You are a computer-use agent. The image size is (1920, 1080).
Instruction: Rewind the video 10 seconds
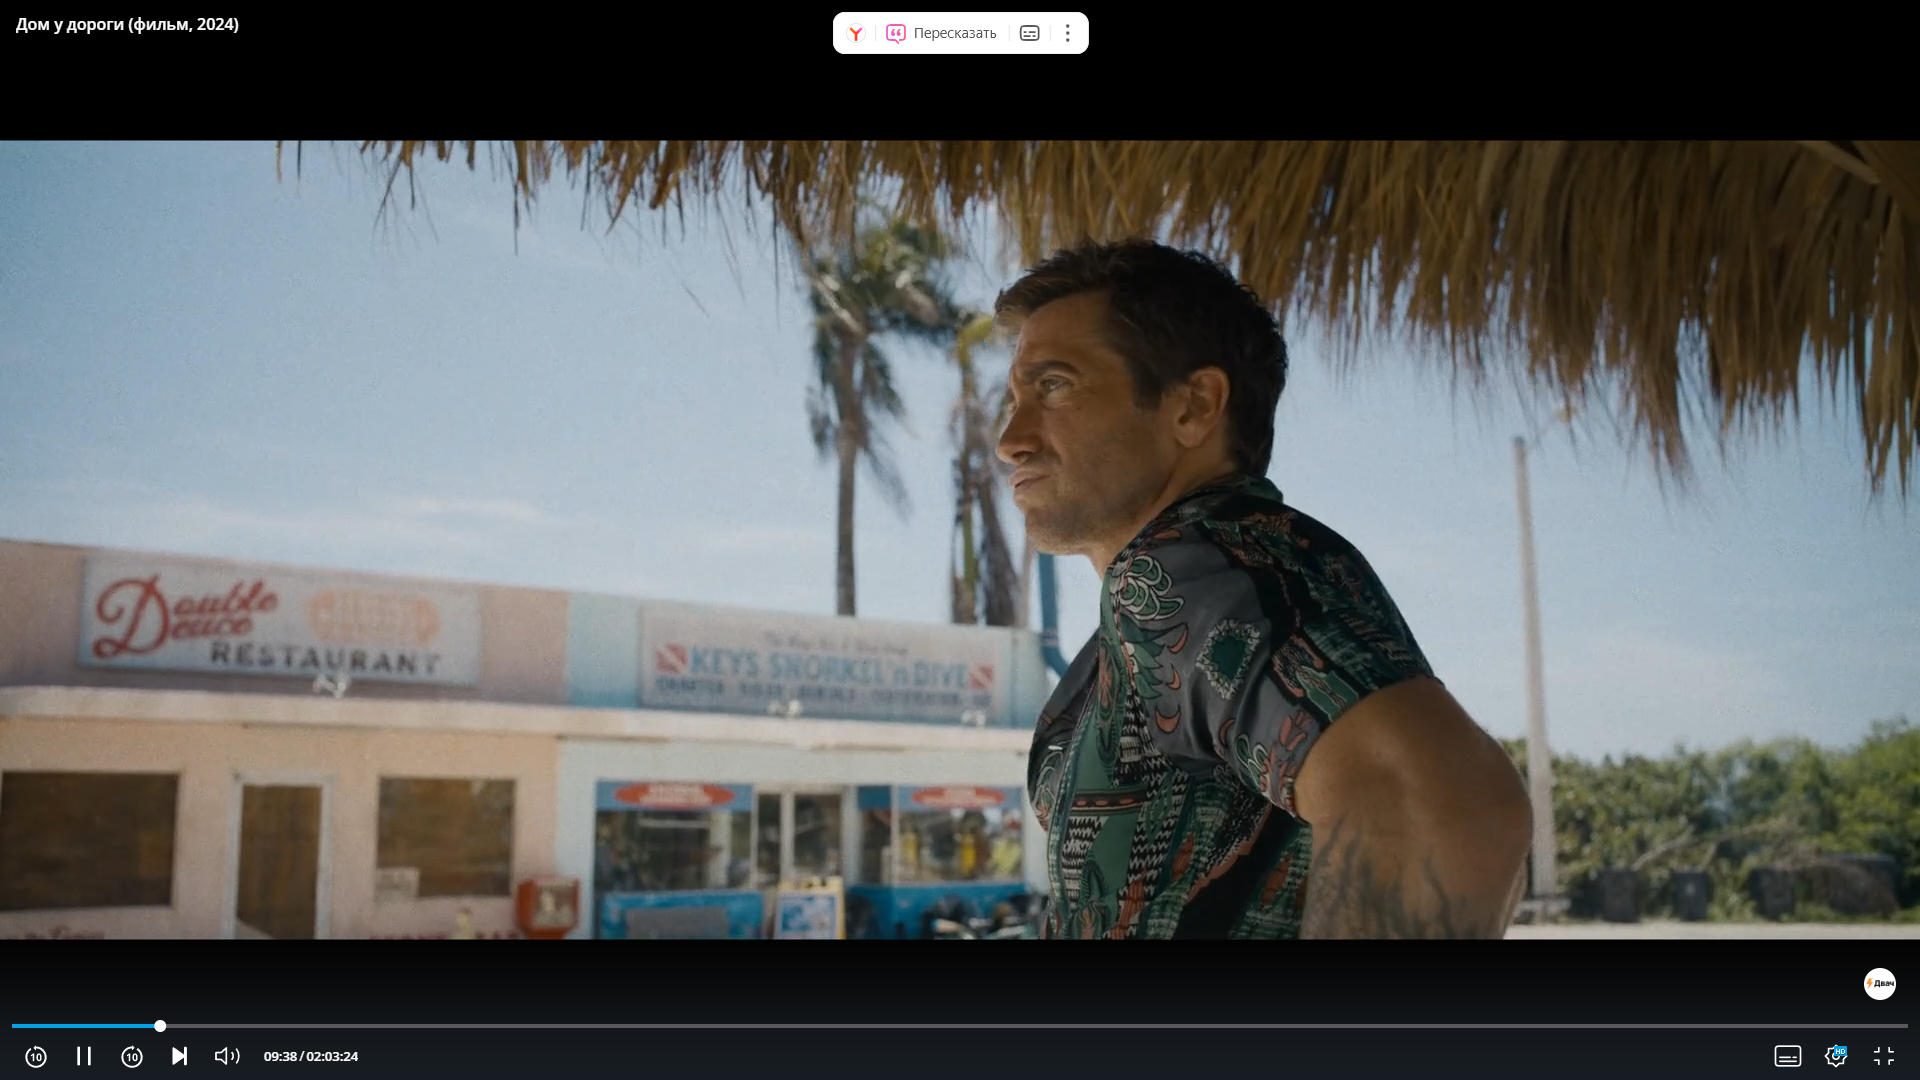click(36, 1056)
